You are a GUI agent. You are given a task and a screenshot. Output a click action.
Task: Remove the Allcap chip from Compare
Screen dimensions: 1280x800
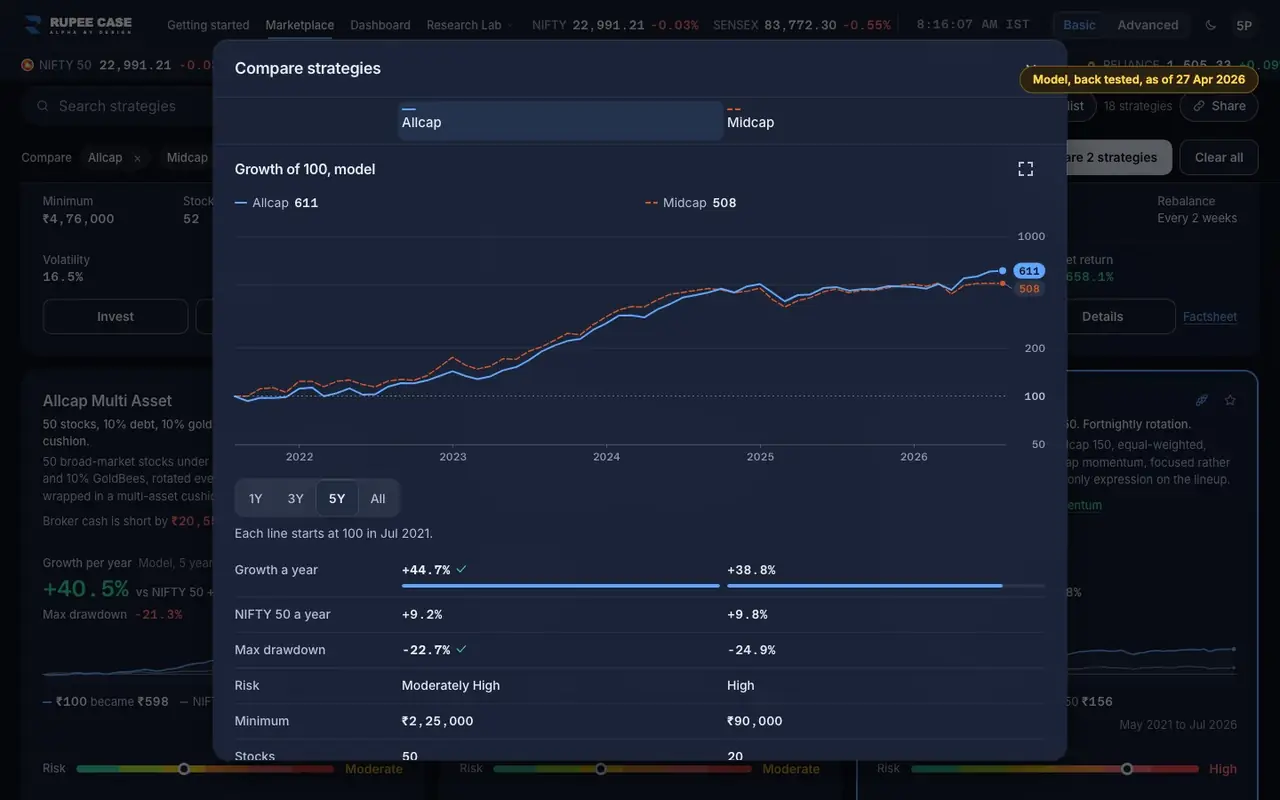coord(137,158)
